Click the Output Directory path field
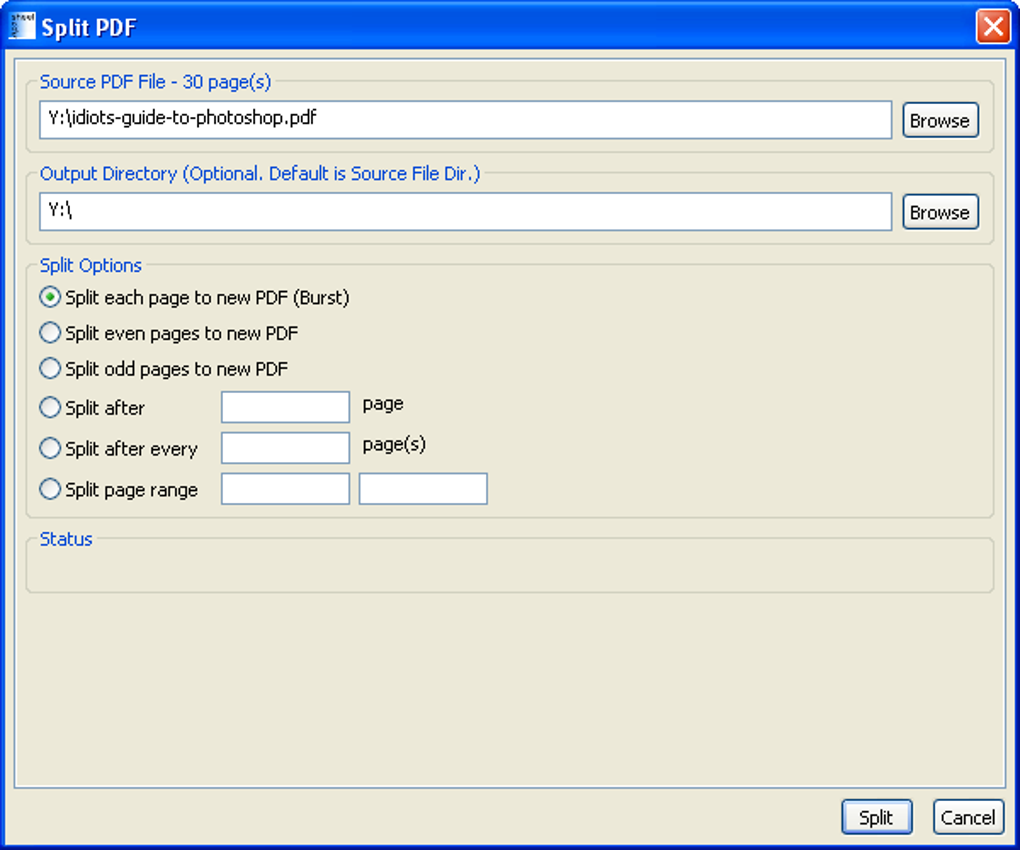Image resolution: width=1020 pixels, height=850 pixels. tap(465, 211)
